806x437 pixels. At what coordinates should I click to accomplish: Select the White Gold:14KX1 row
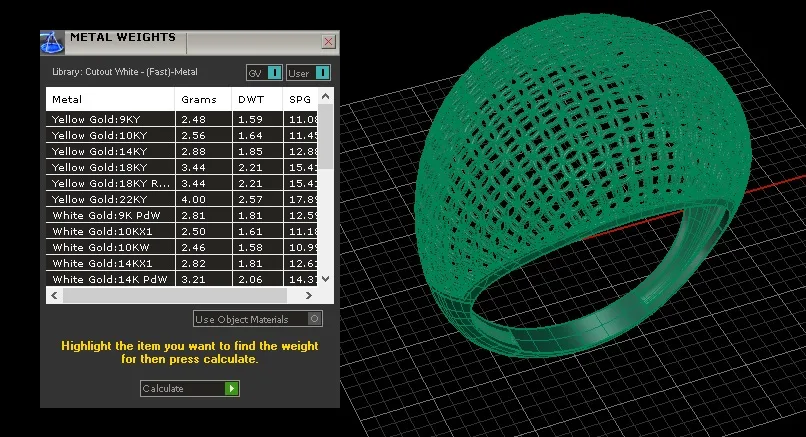click(182, 263)
